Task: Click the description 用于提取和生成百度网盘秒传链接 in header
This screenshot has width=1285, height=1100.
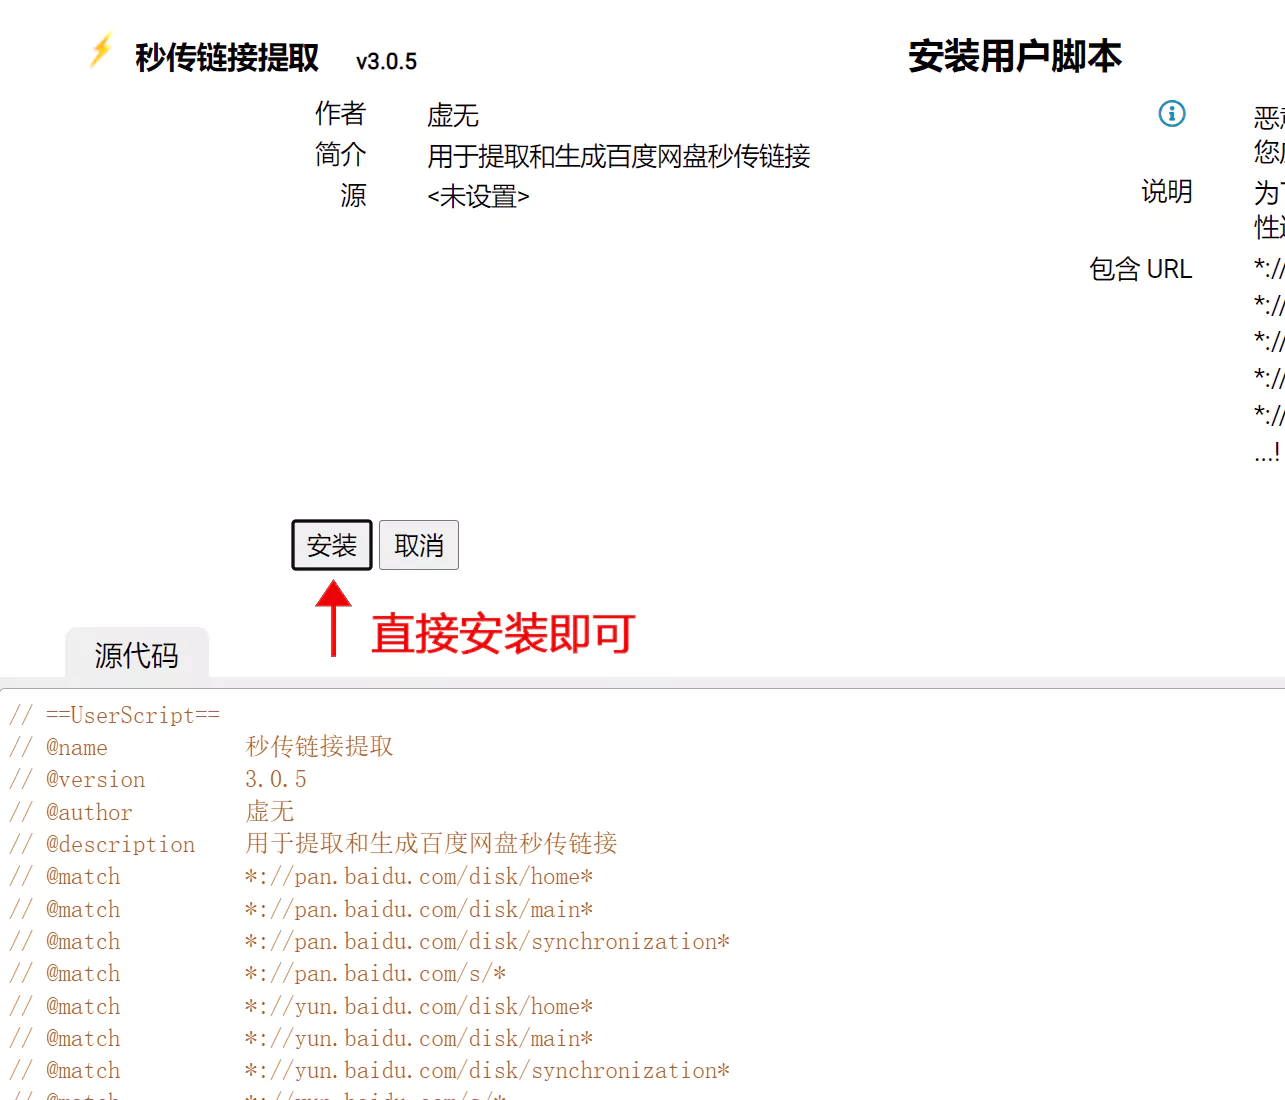Action: coord(618,156)
